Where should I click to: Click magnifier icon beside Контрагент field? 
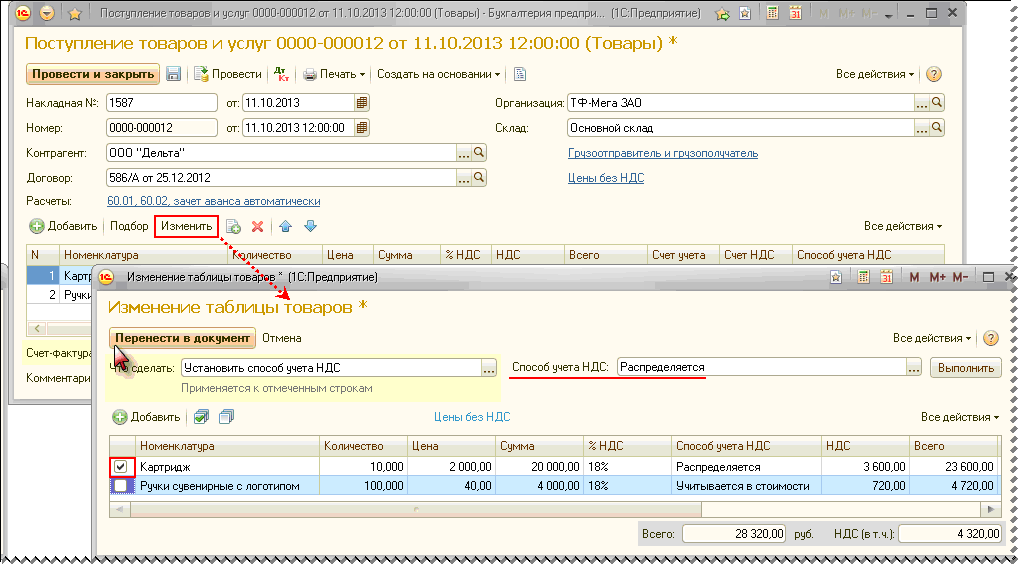pos(478,153)
